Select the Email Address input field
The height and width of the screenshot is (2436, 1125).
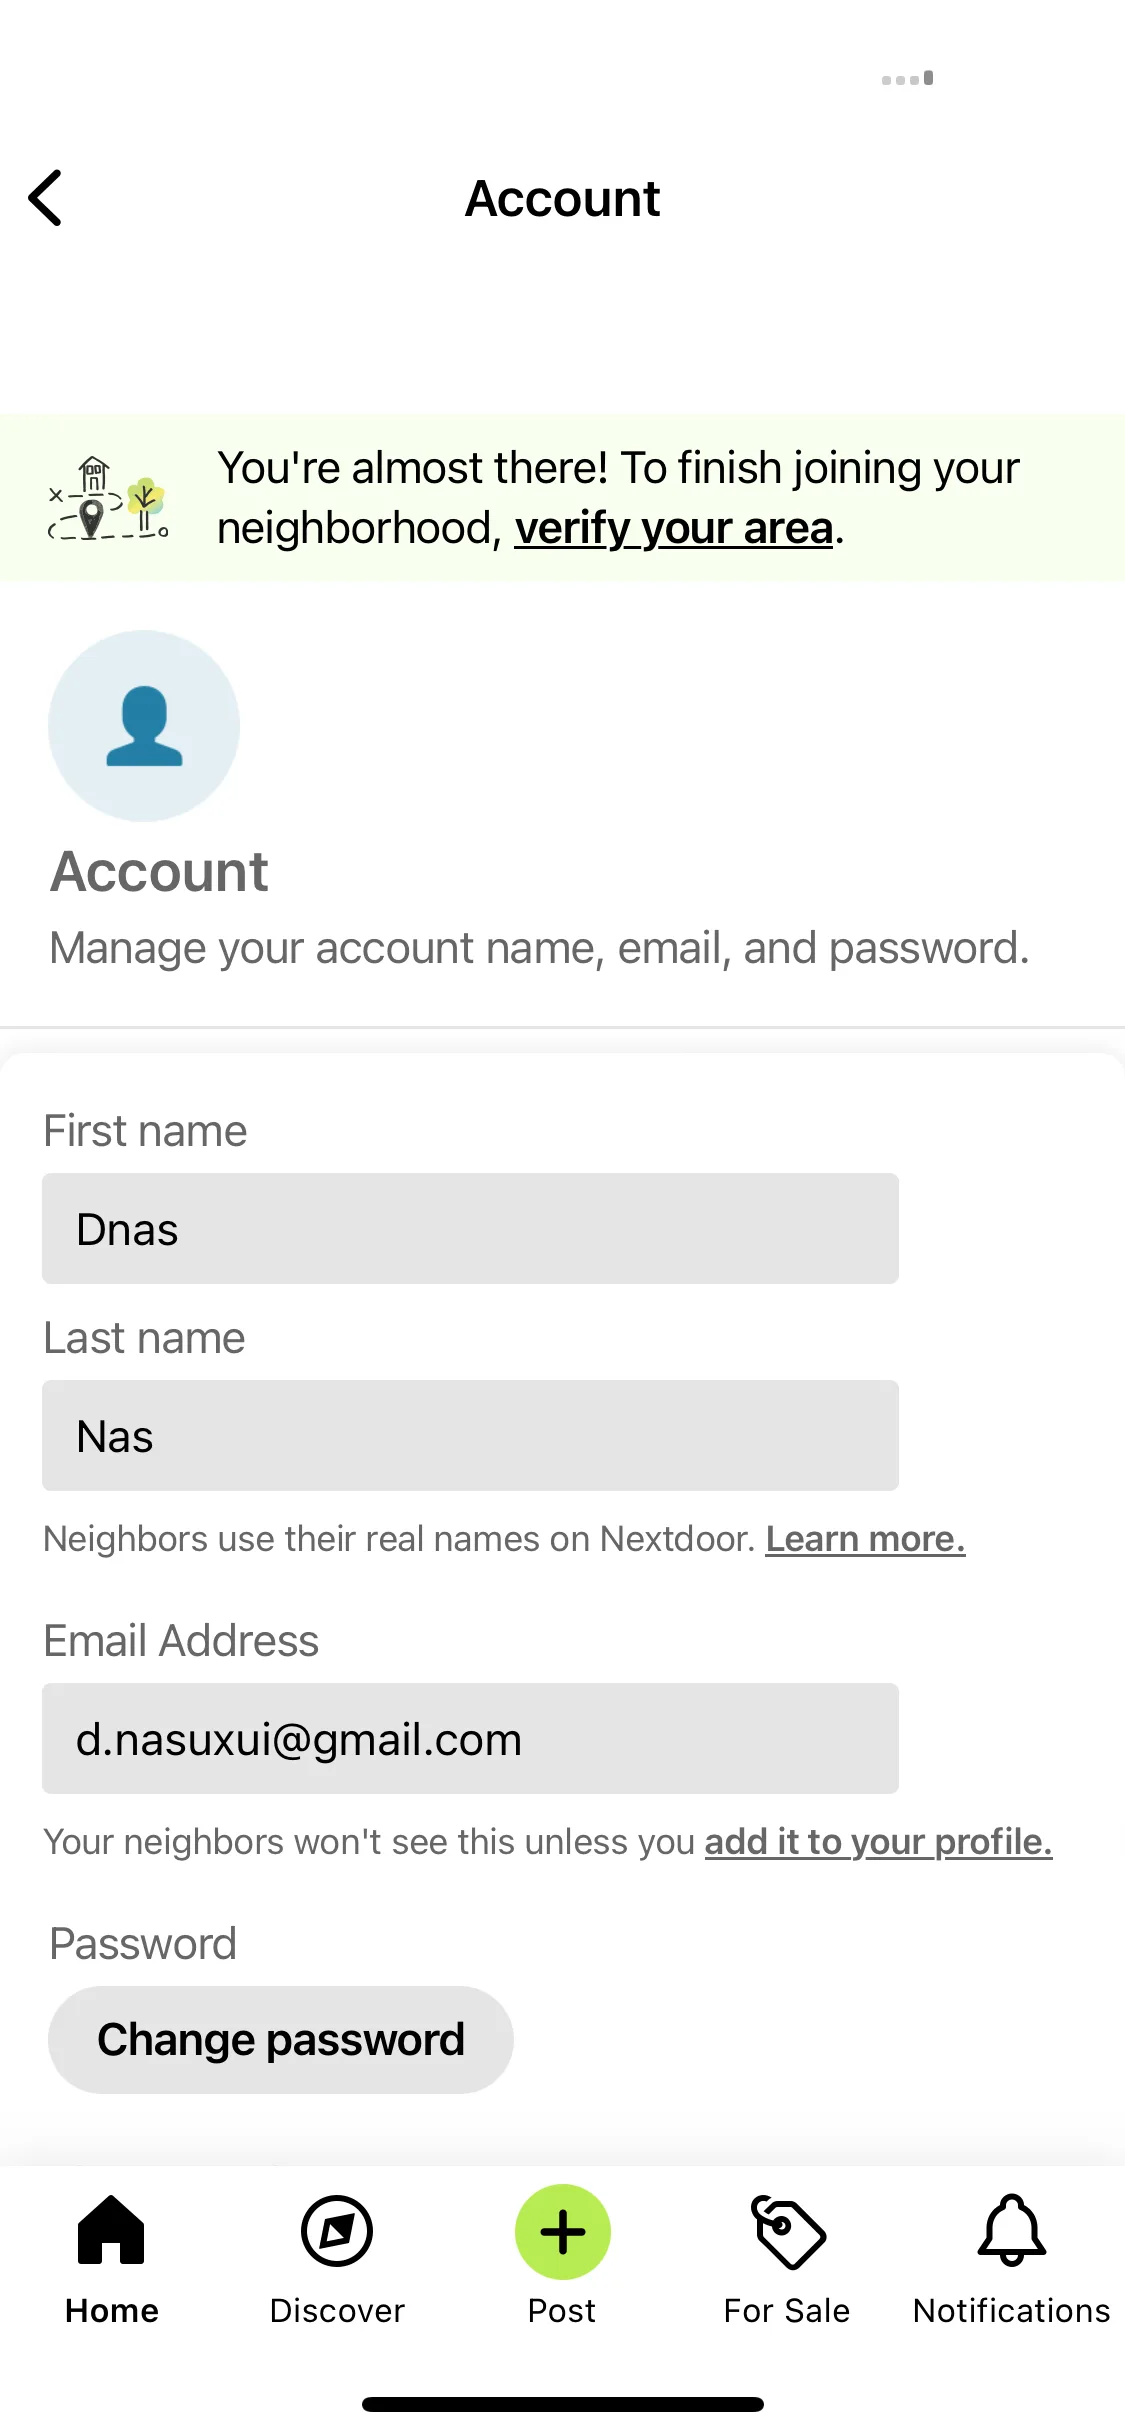[x=470, y=1739]
